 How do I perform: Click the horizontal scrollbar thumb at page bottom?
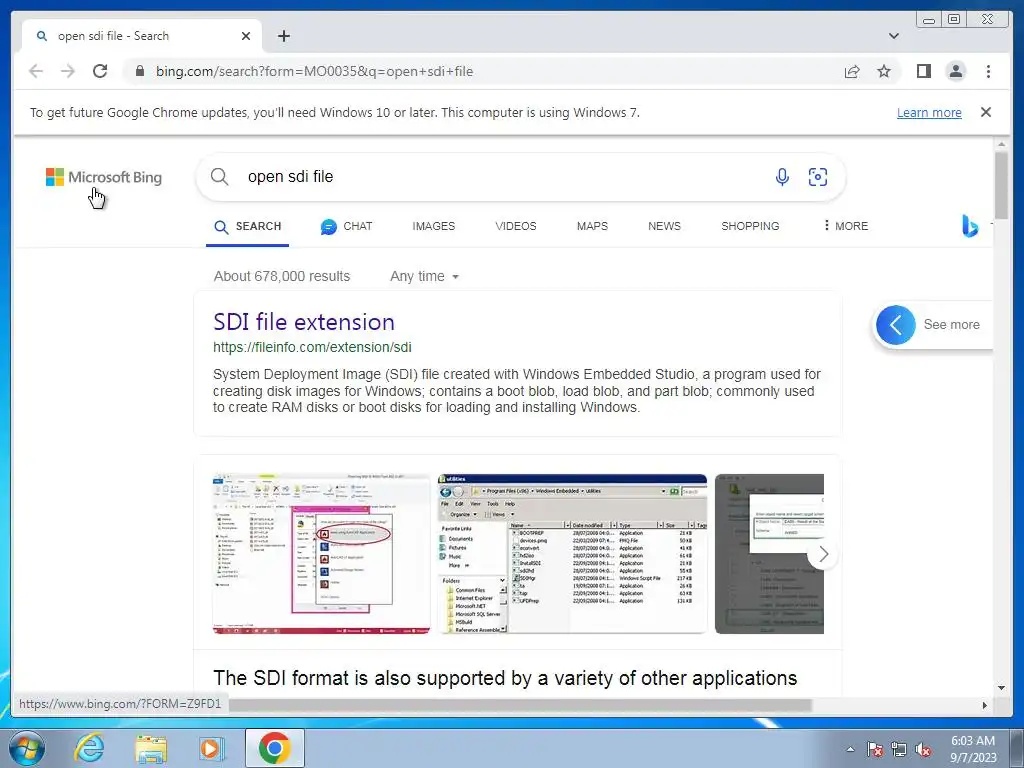[519, 705]
